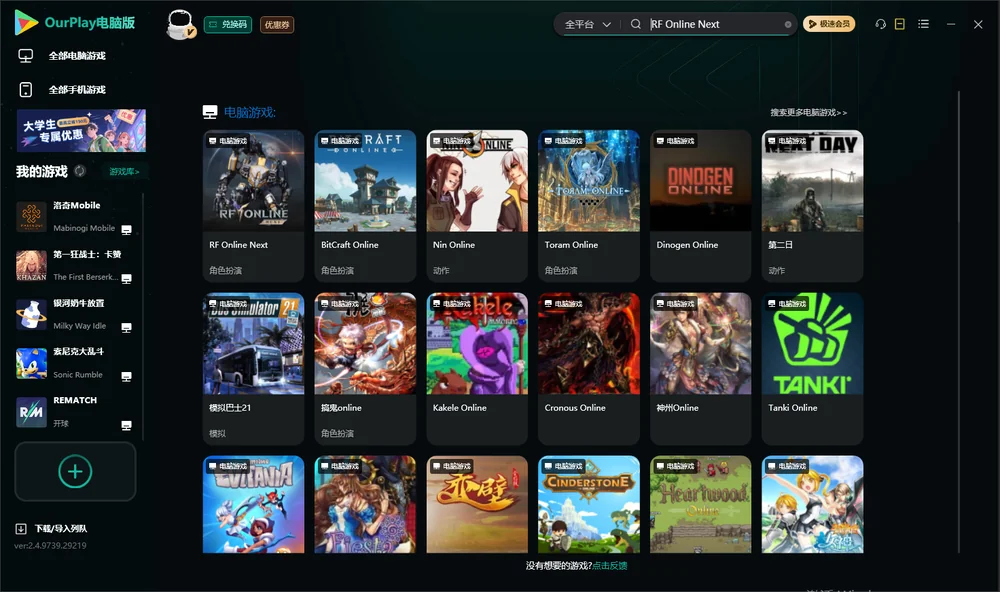Image resolution: width=1000 pixels, height=592 pixels.
Task: Click the 点击反馈 feedback link
Action: click(610, 566)
